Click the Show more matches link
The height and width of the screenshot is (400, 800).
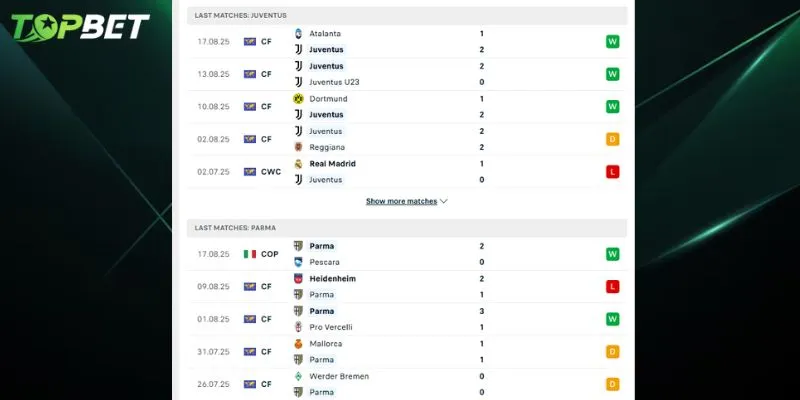[401, 201]
